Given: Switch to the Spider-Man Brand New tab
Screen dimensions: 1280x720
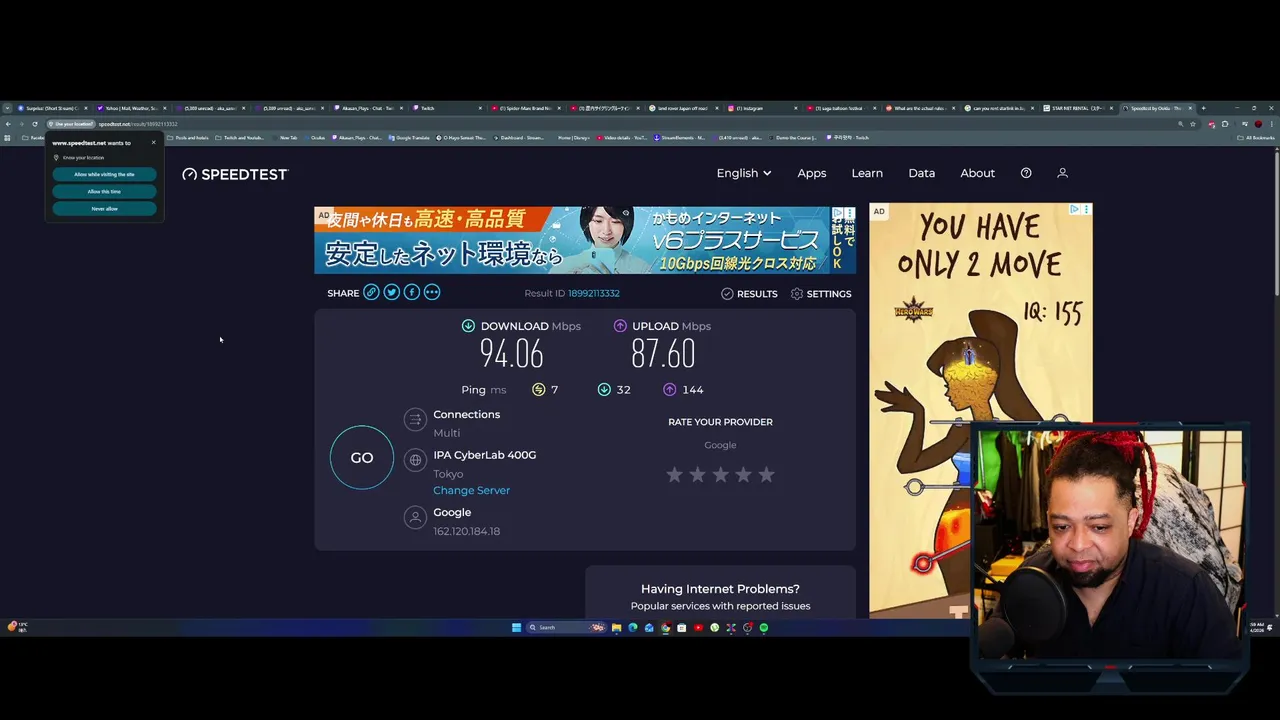Looking at the screenshot, I should point(526,108).
